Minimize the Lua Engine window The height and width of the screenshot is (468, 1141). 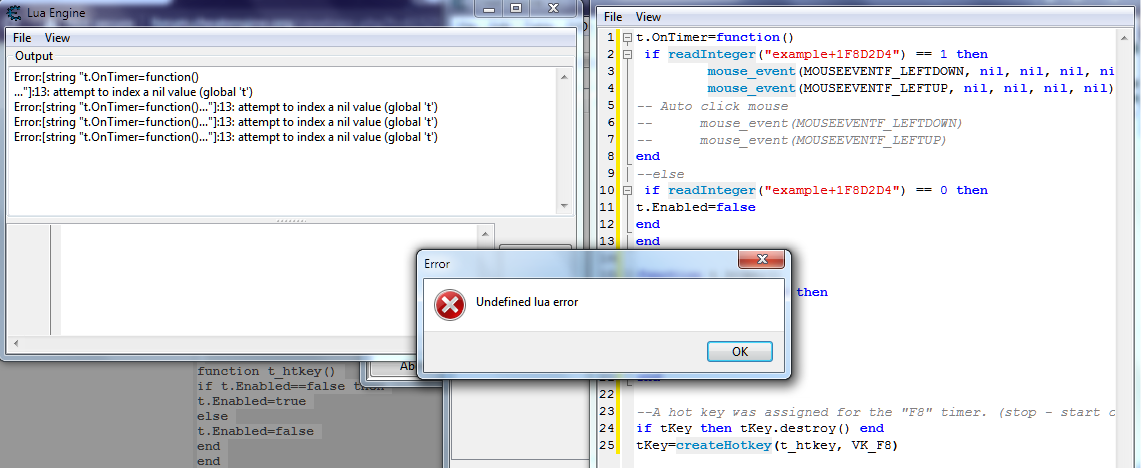point(490,8)
